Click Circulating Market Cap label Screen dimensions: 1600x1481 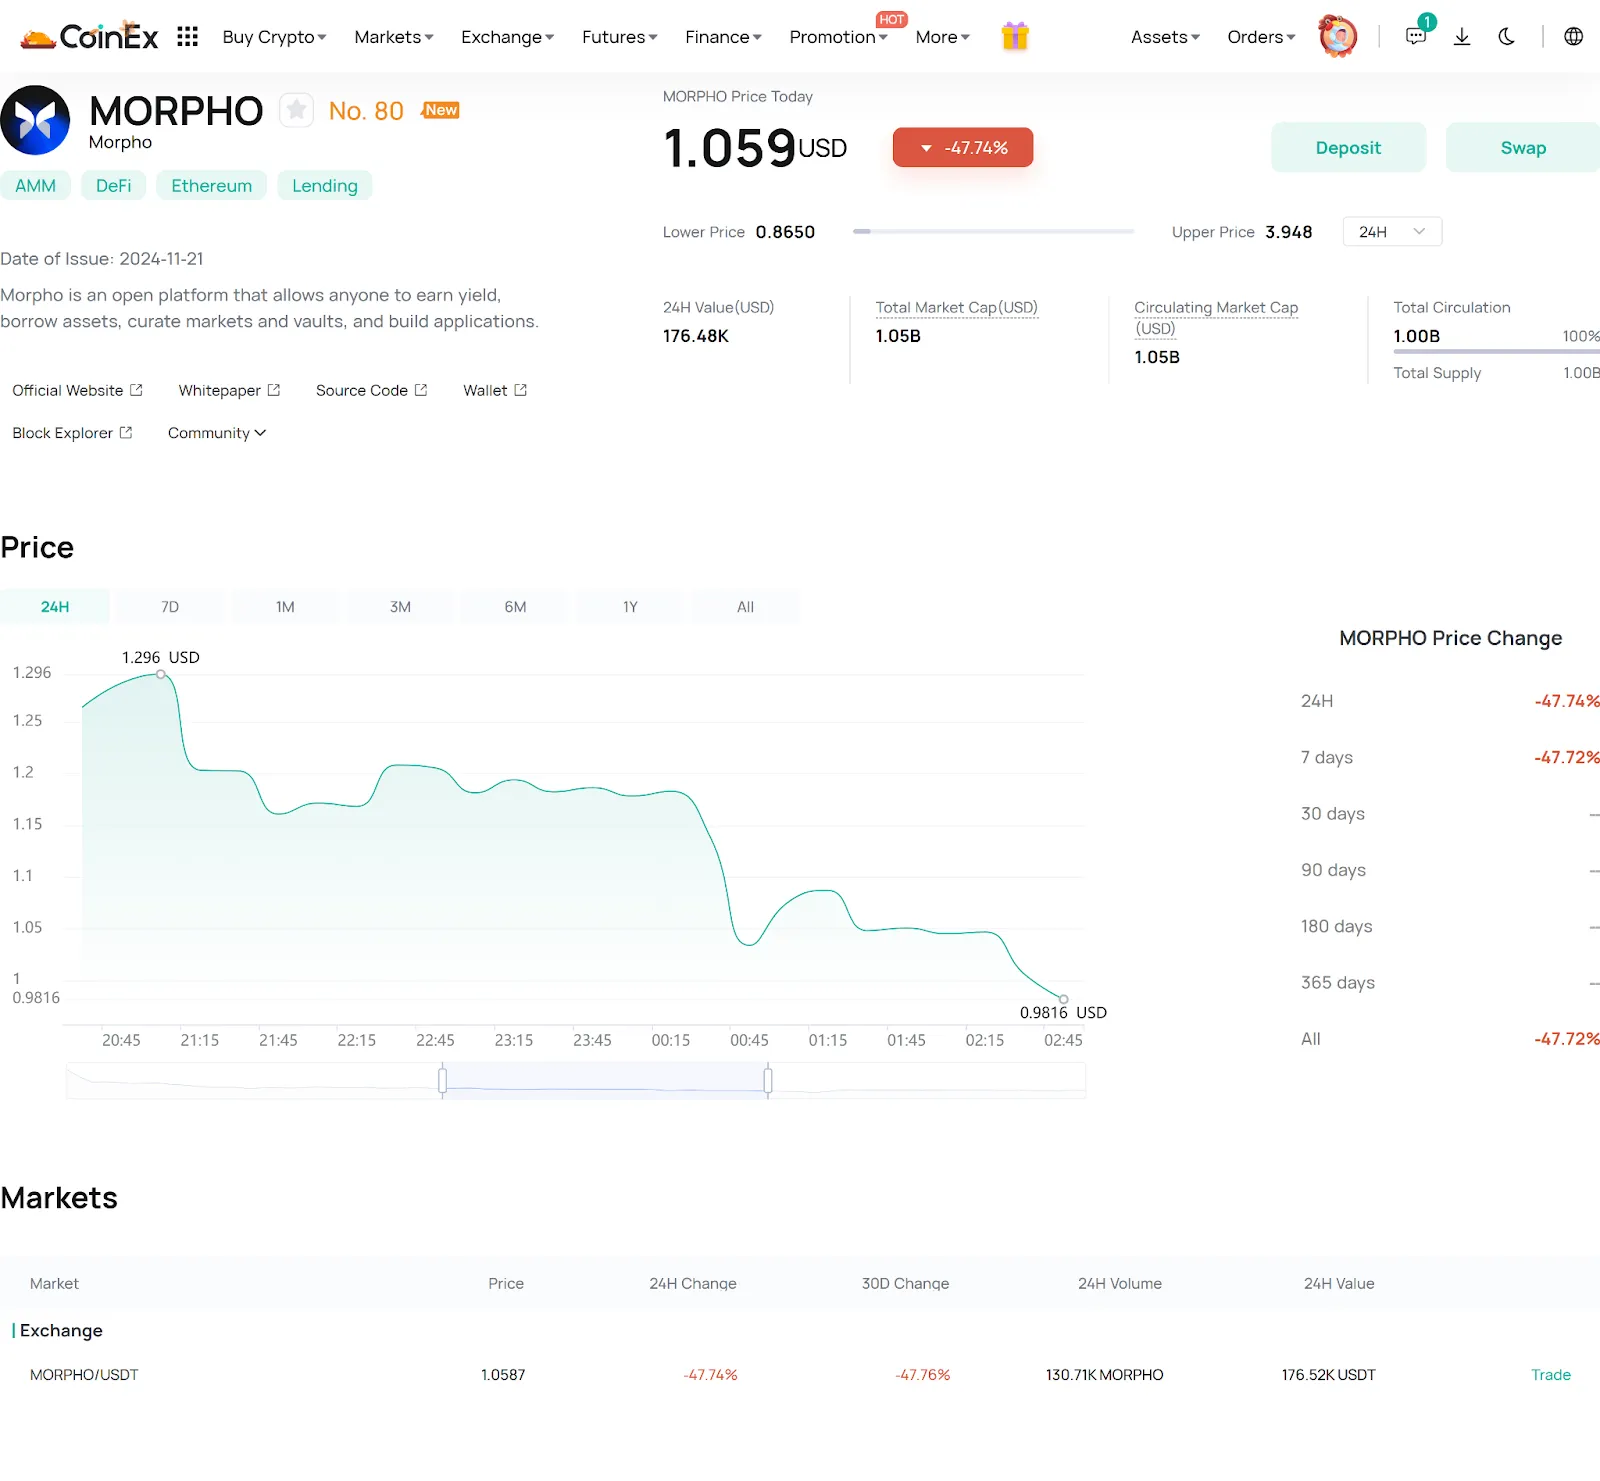click(1216, 318)
